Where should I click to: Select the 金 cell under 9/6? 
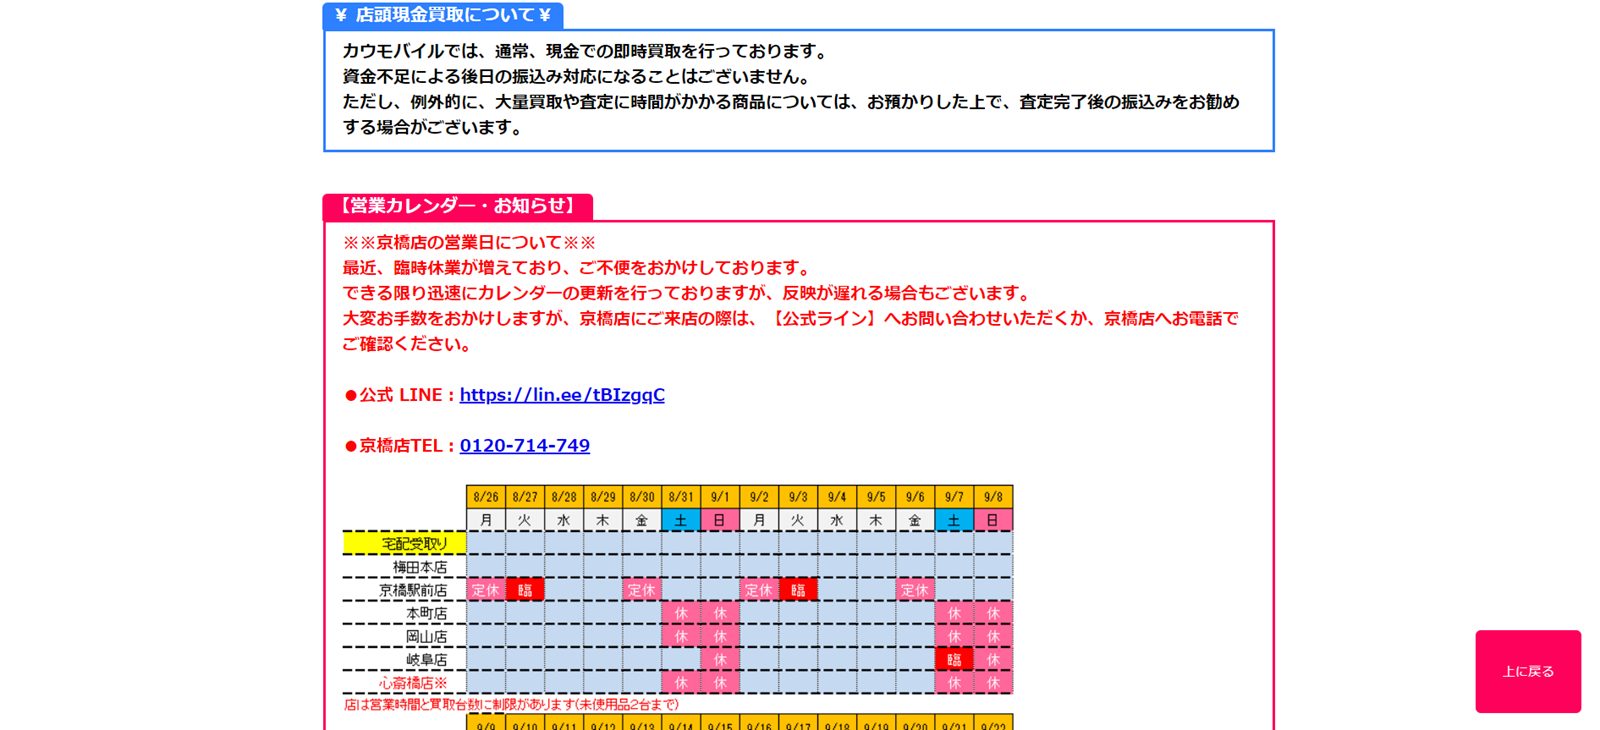(x=915, y=520)
